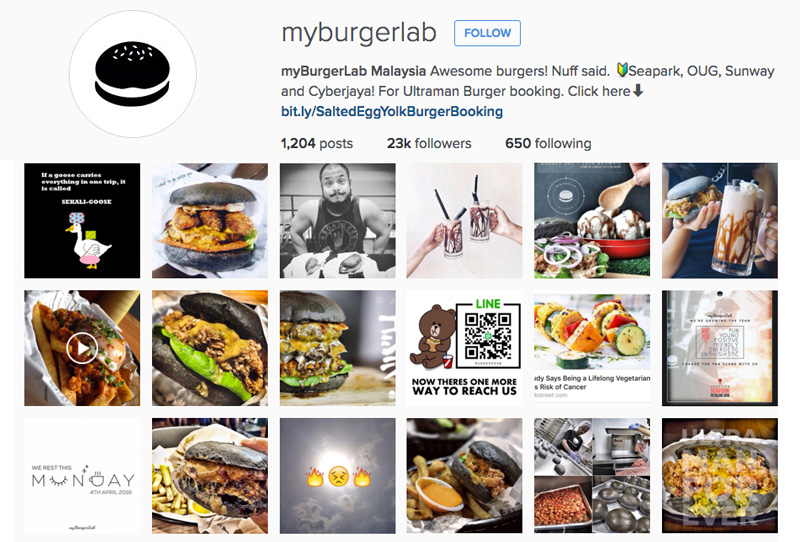Open the Sekali-Goose goose cartoon post
The width and height of the screenshot is (800, 542).
pos(82,220)
